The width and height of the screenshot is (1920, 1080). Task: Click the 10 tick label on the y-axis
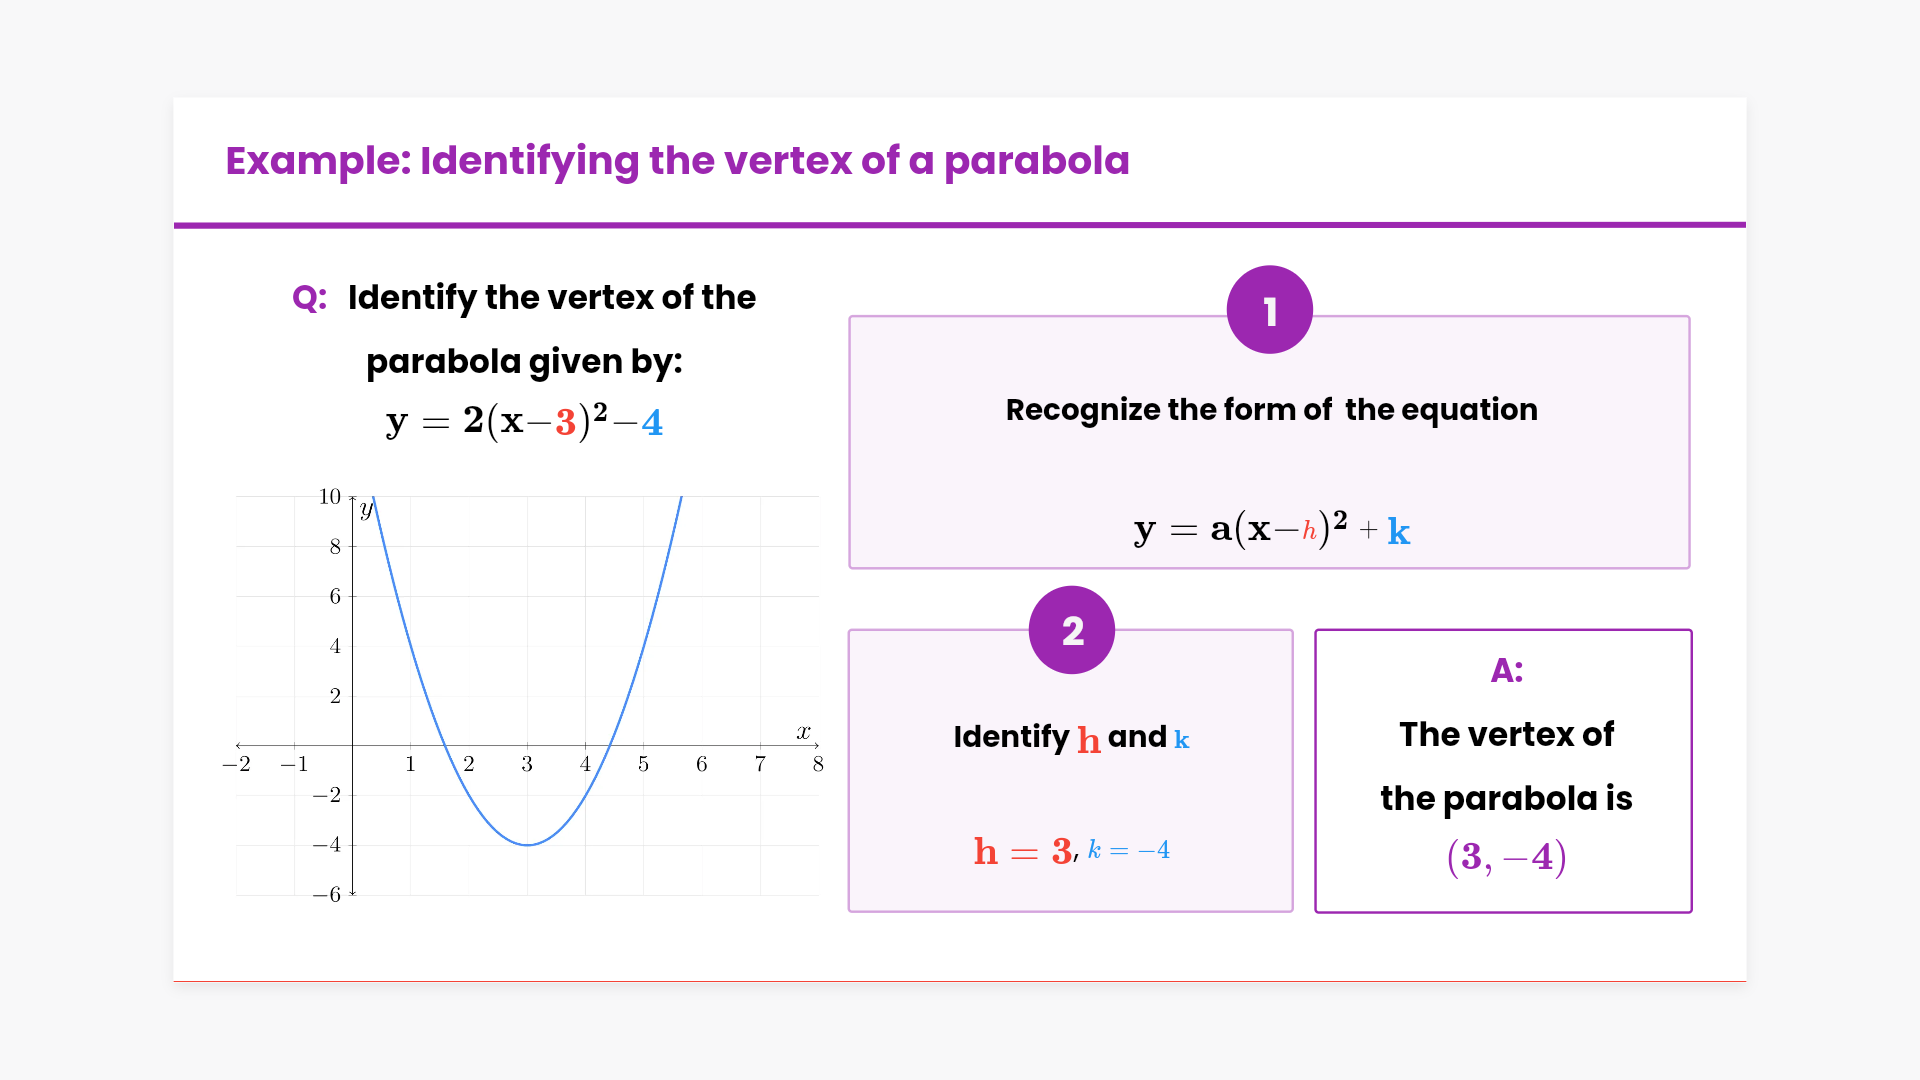[x=330, y=497]
